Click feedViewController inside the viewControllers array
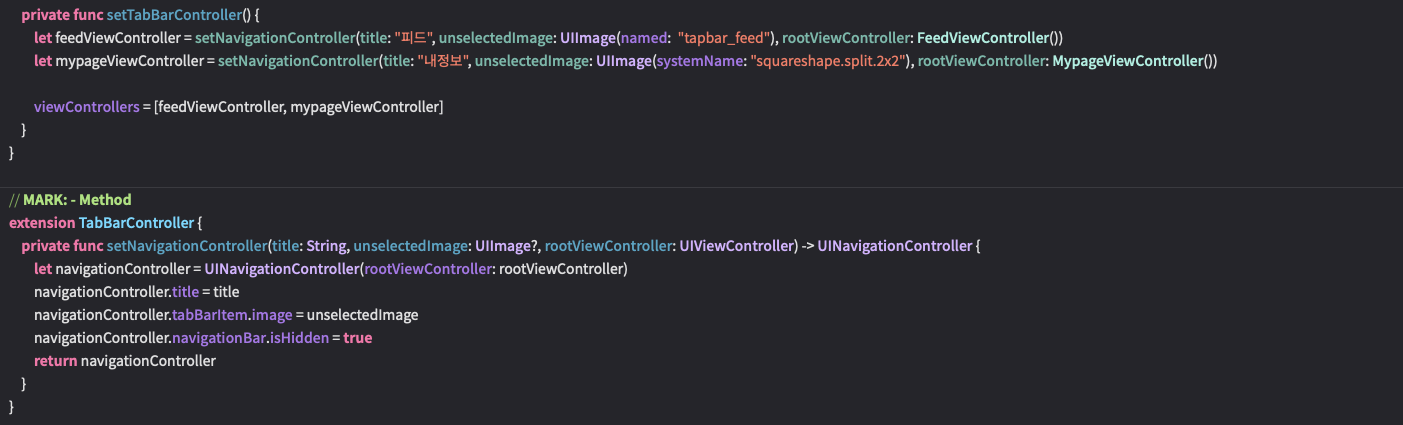The width and height of the screenshot is (1403, 425). tap(219, 106)
